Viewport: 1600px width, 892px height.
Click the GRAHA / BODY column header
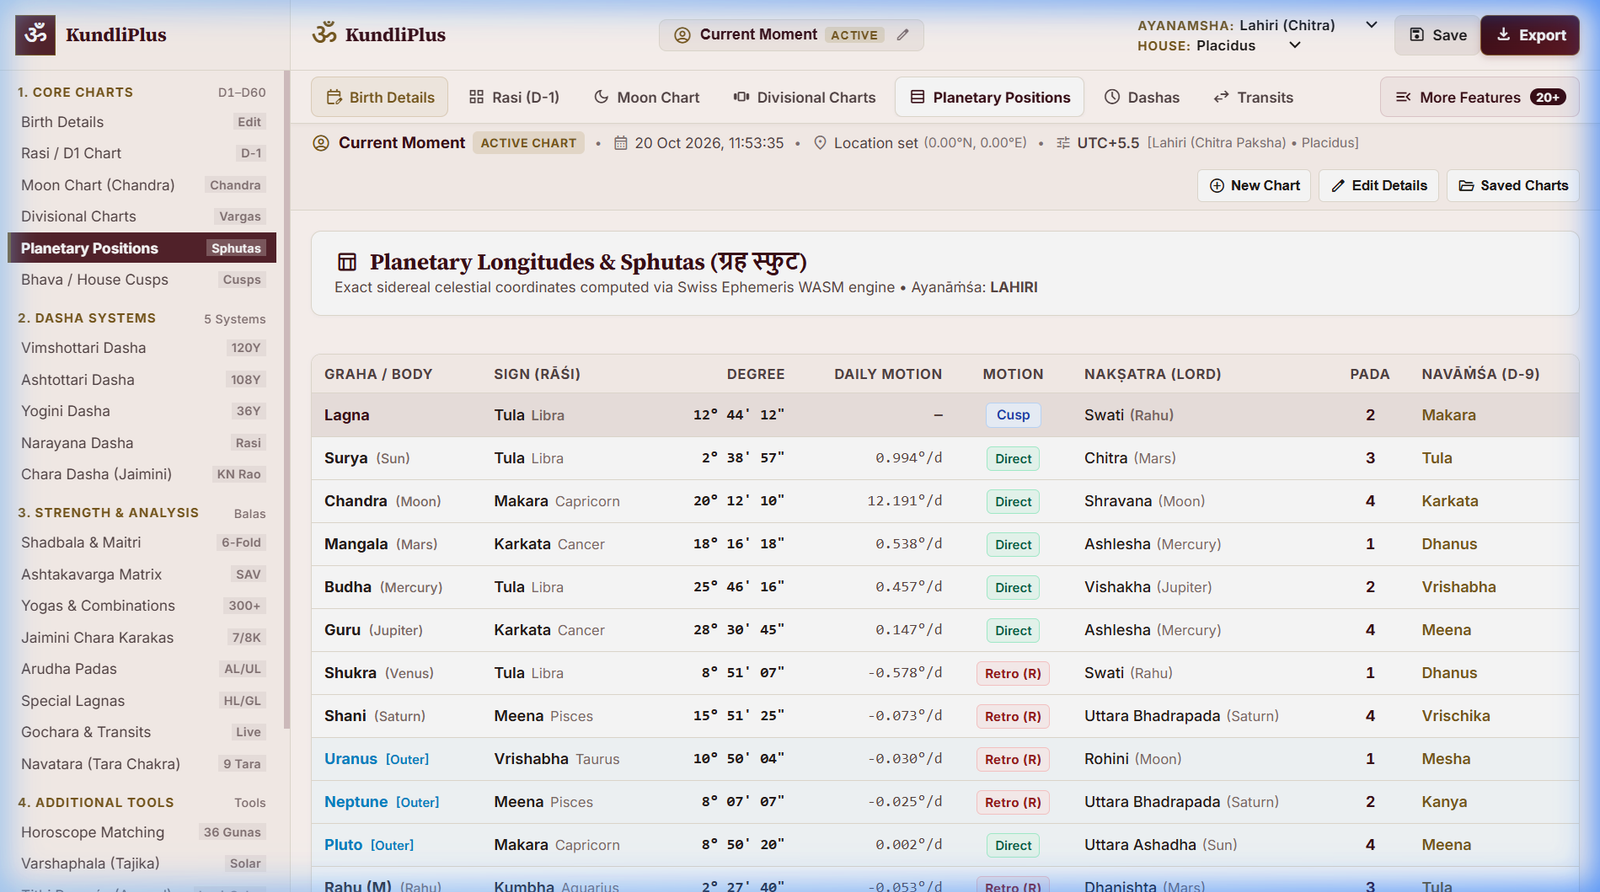[378, 374]
